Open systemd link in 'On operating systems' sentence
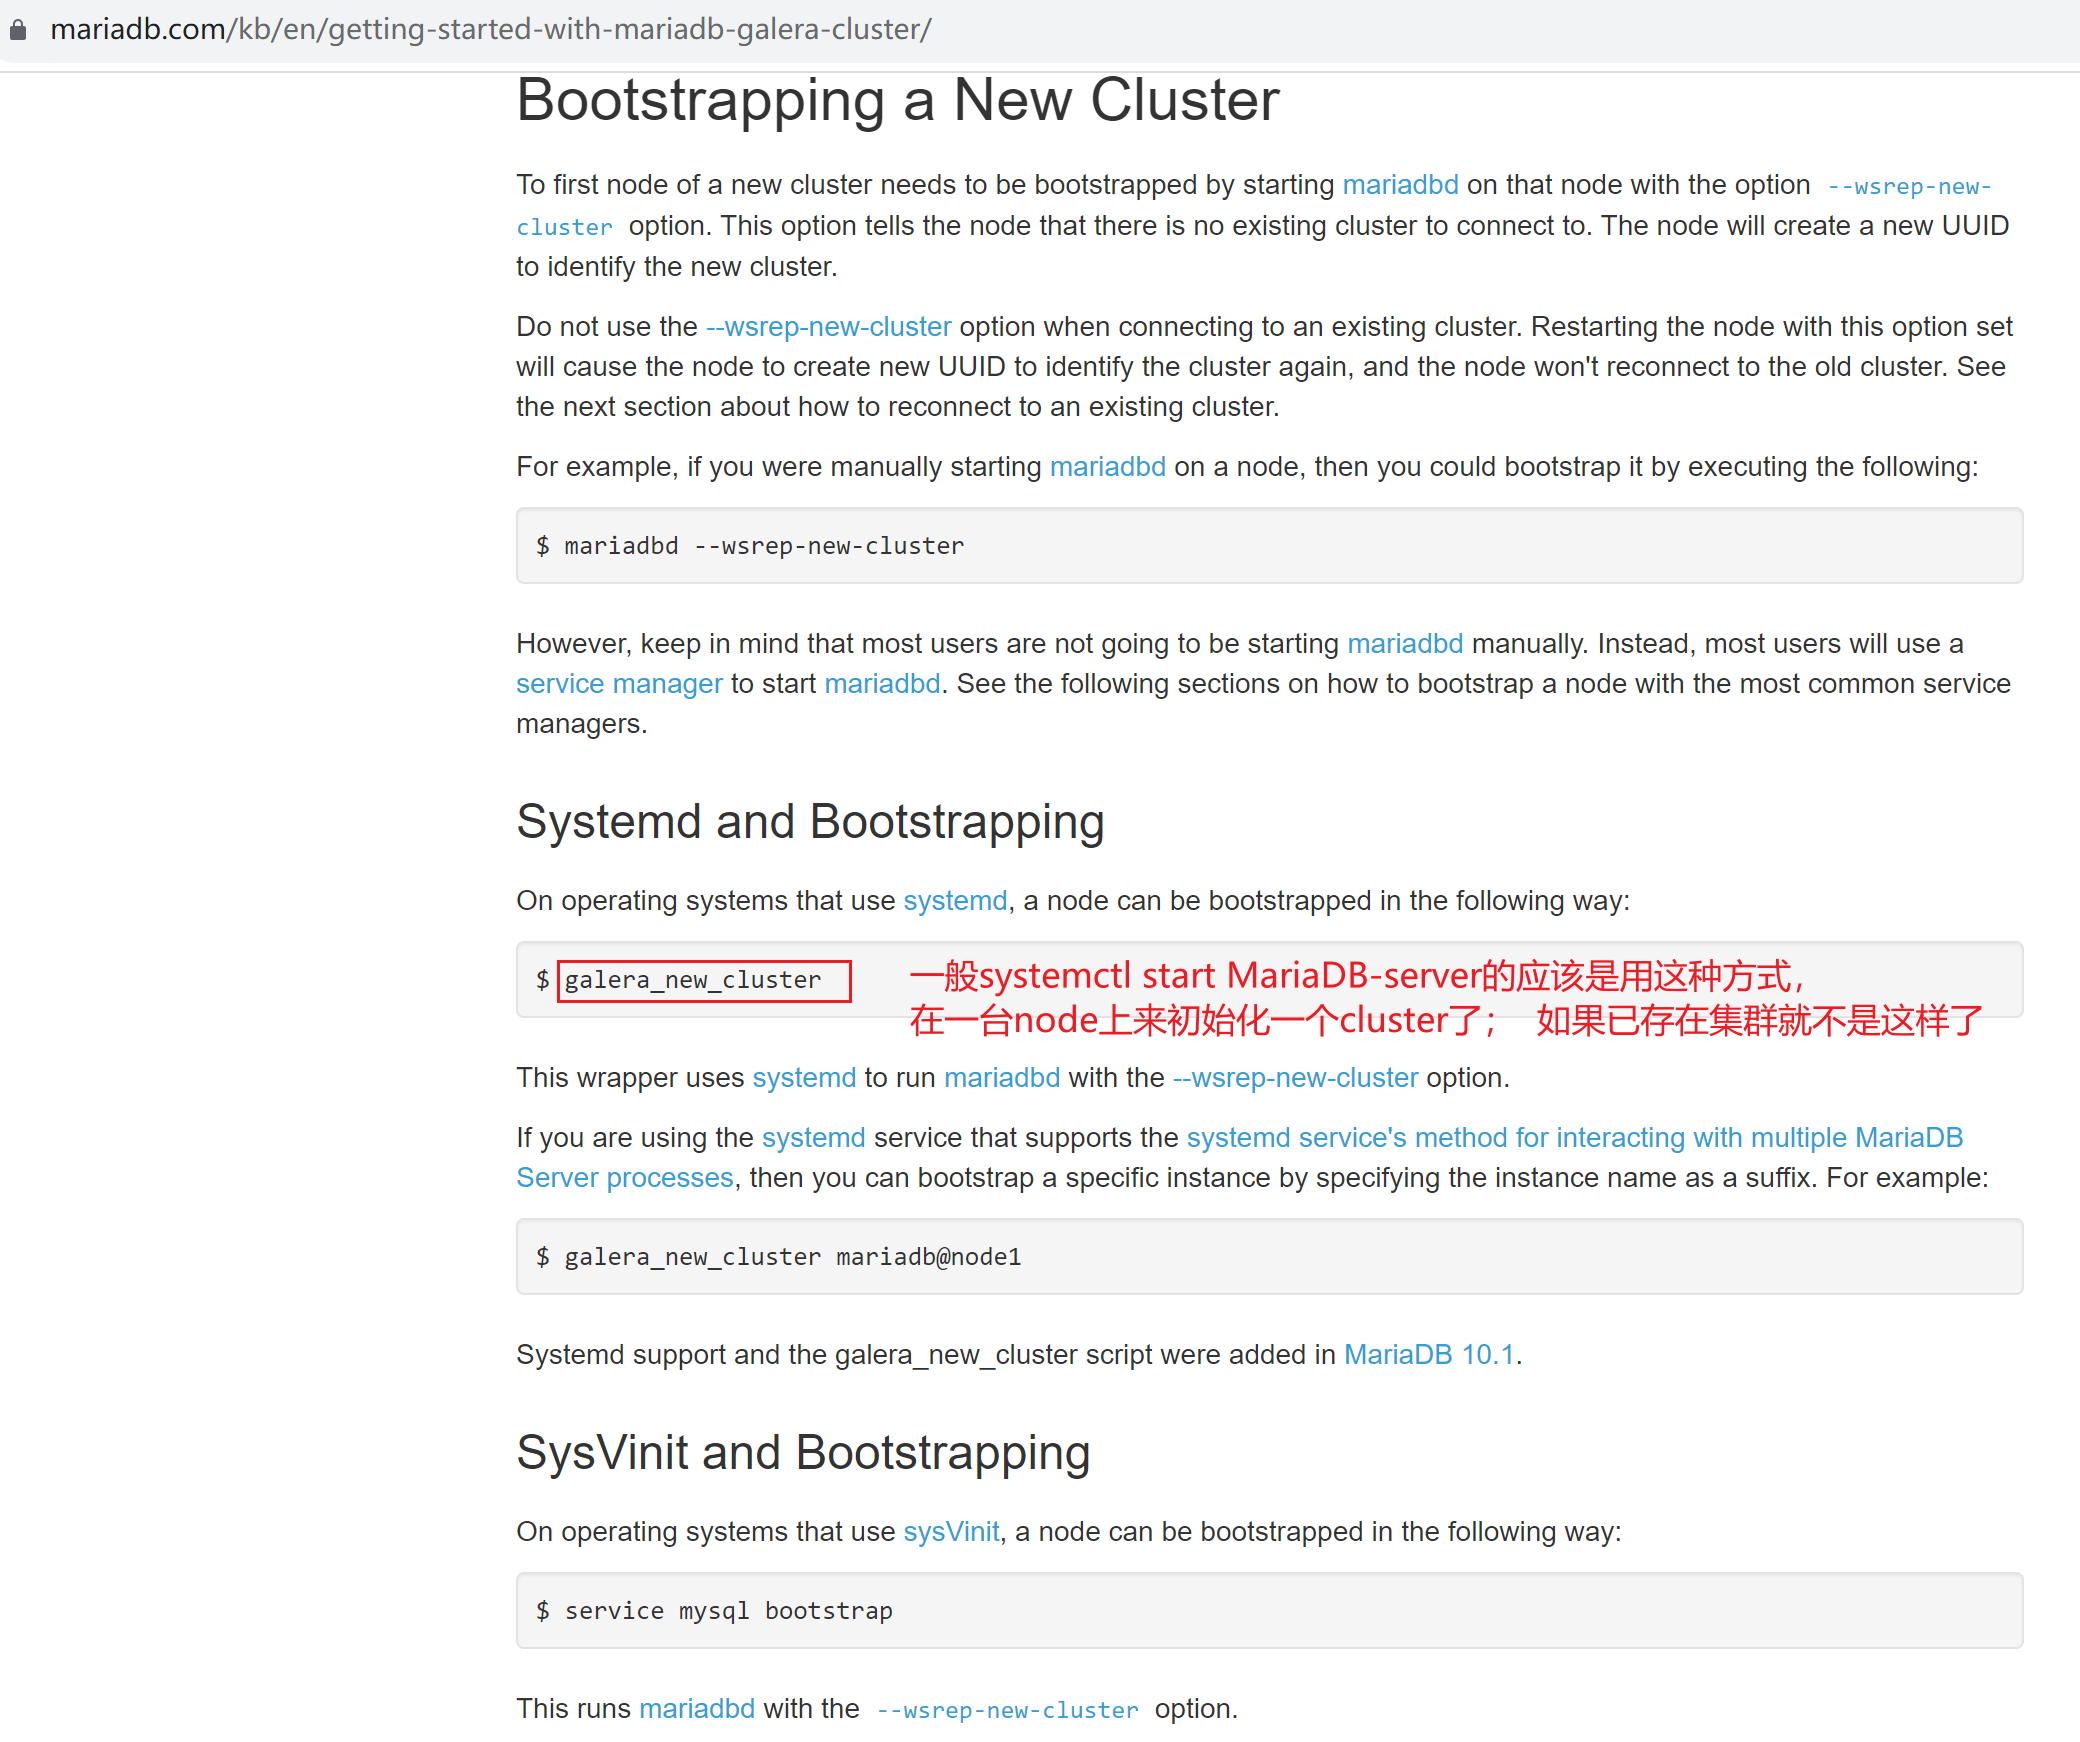This screenshot has width=2080, height=1742. point(954,901)
